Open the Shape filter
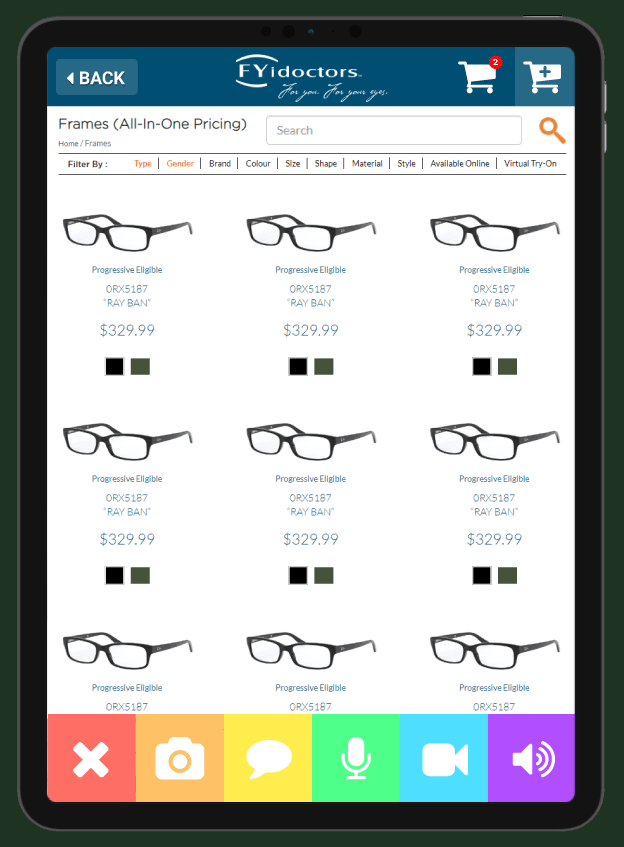The height and width of the screenshot is (847, 624). point(326,164)
